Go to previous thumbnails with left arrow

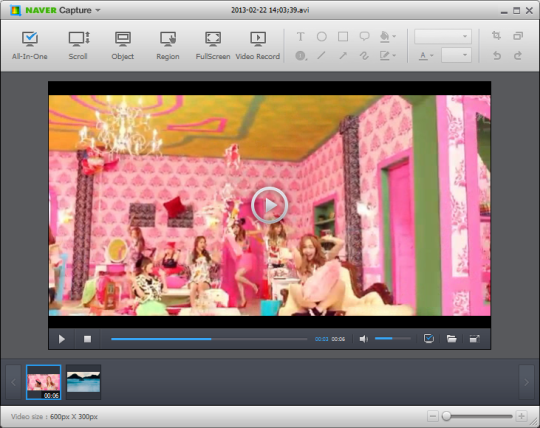13,382
